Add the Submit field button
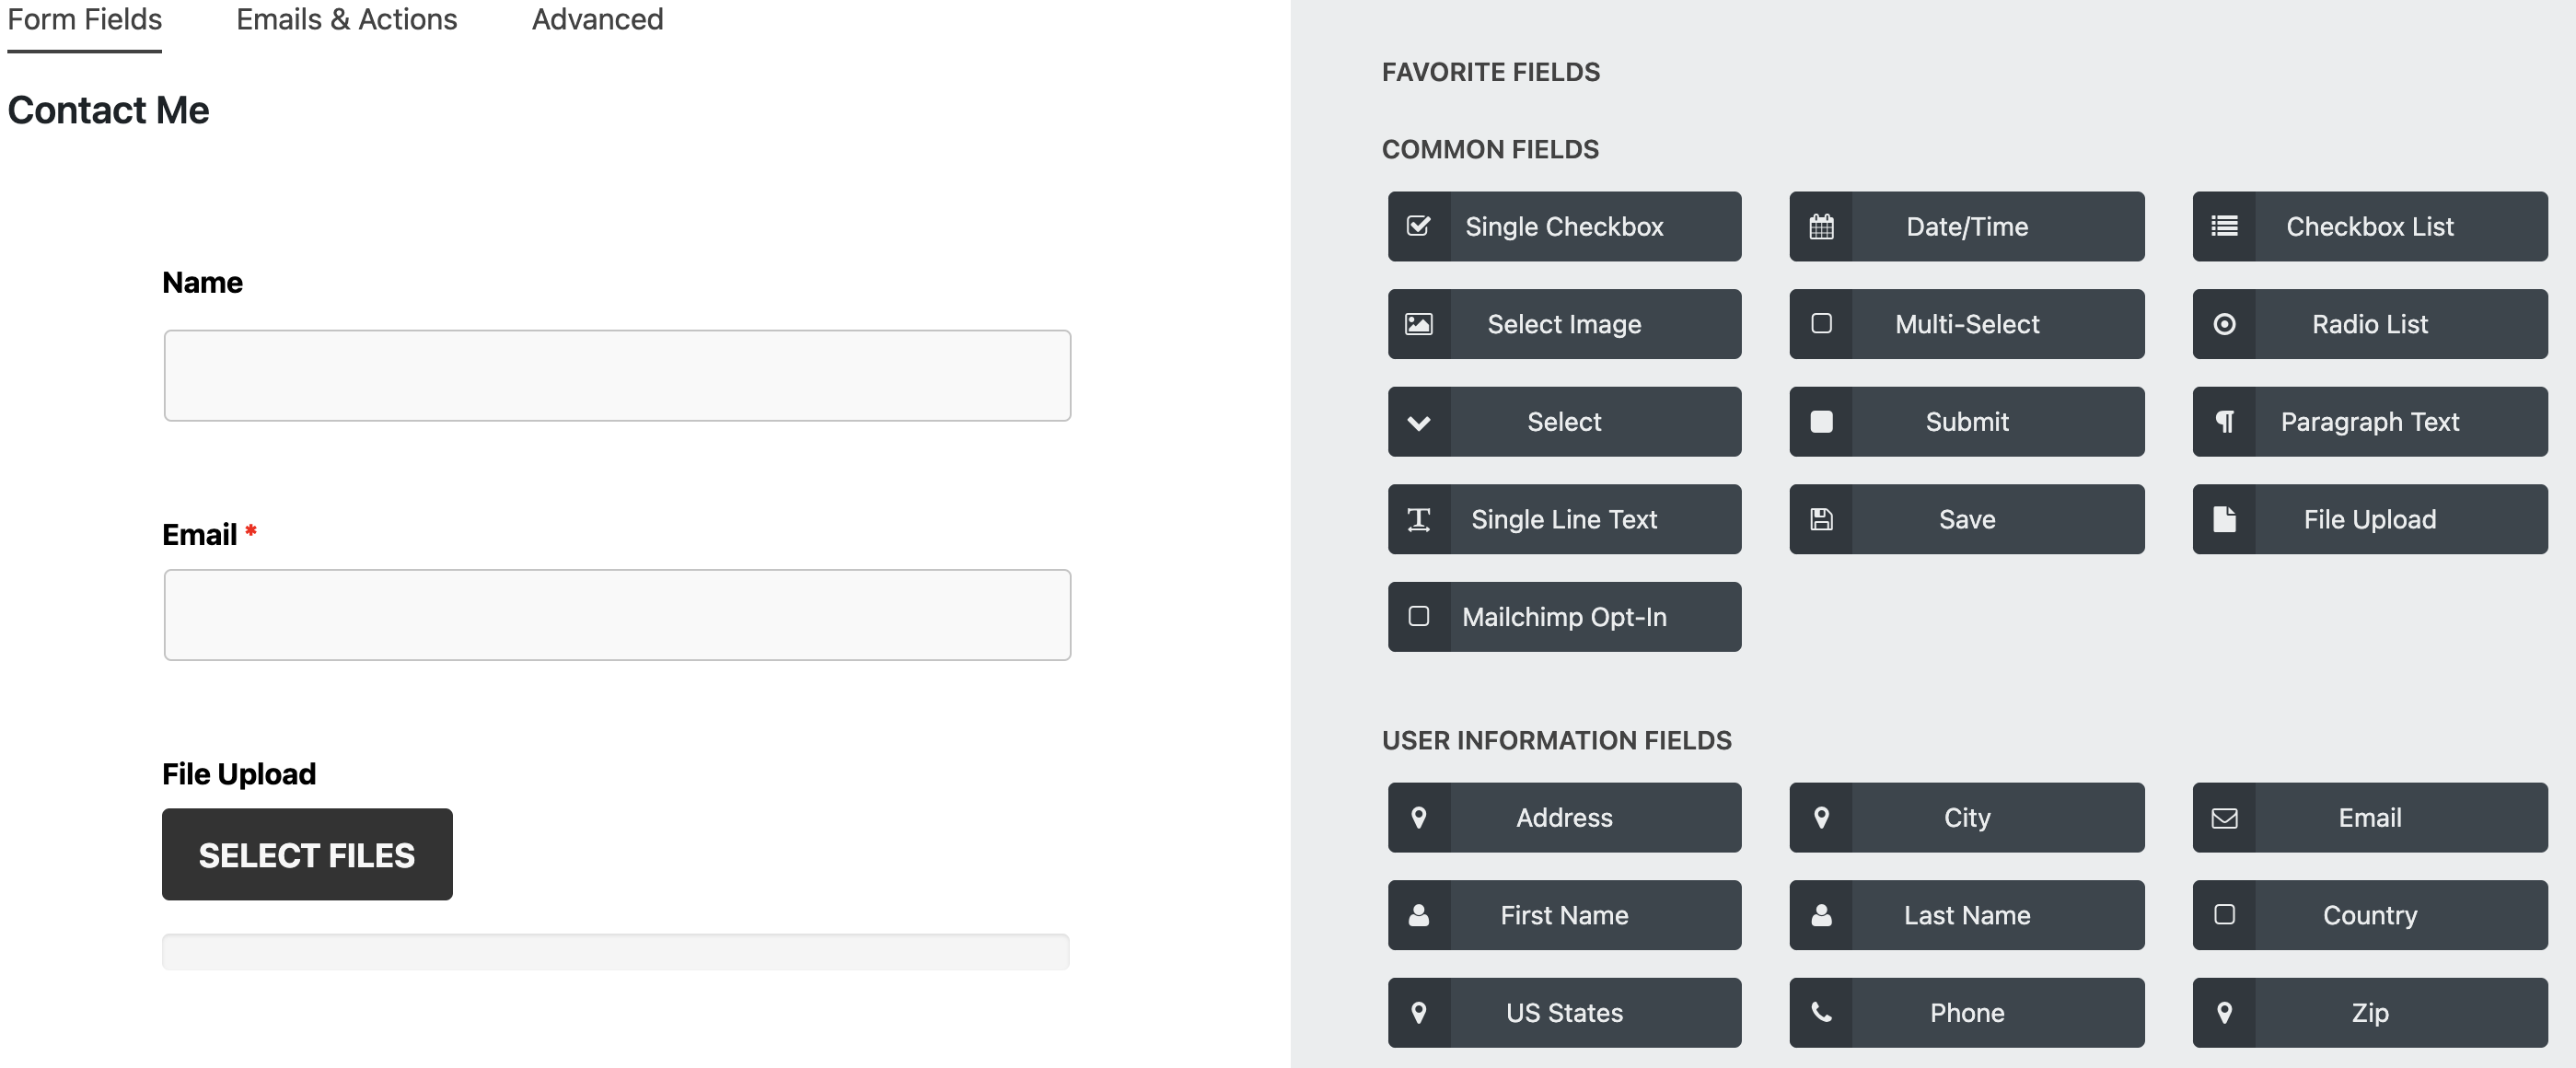This screenshot has width=2576, height=1068. point(1966,422)
